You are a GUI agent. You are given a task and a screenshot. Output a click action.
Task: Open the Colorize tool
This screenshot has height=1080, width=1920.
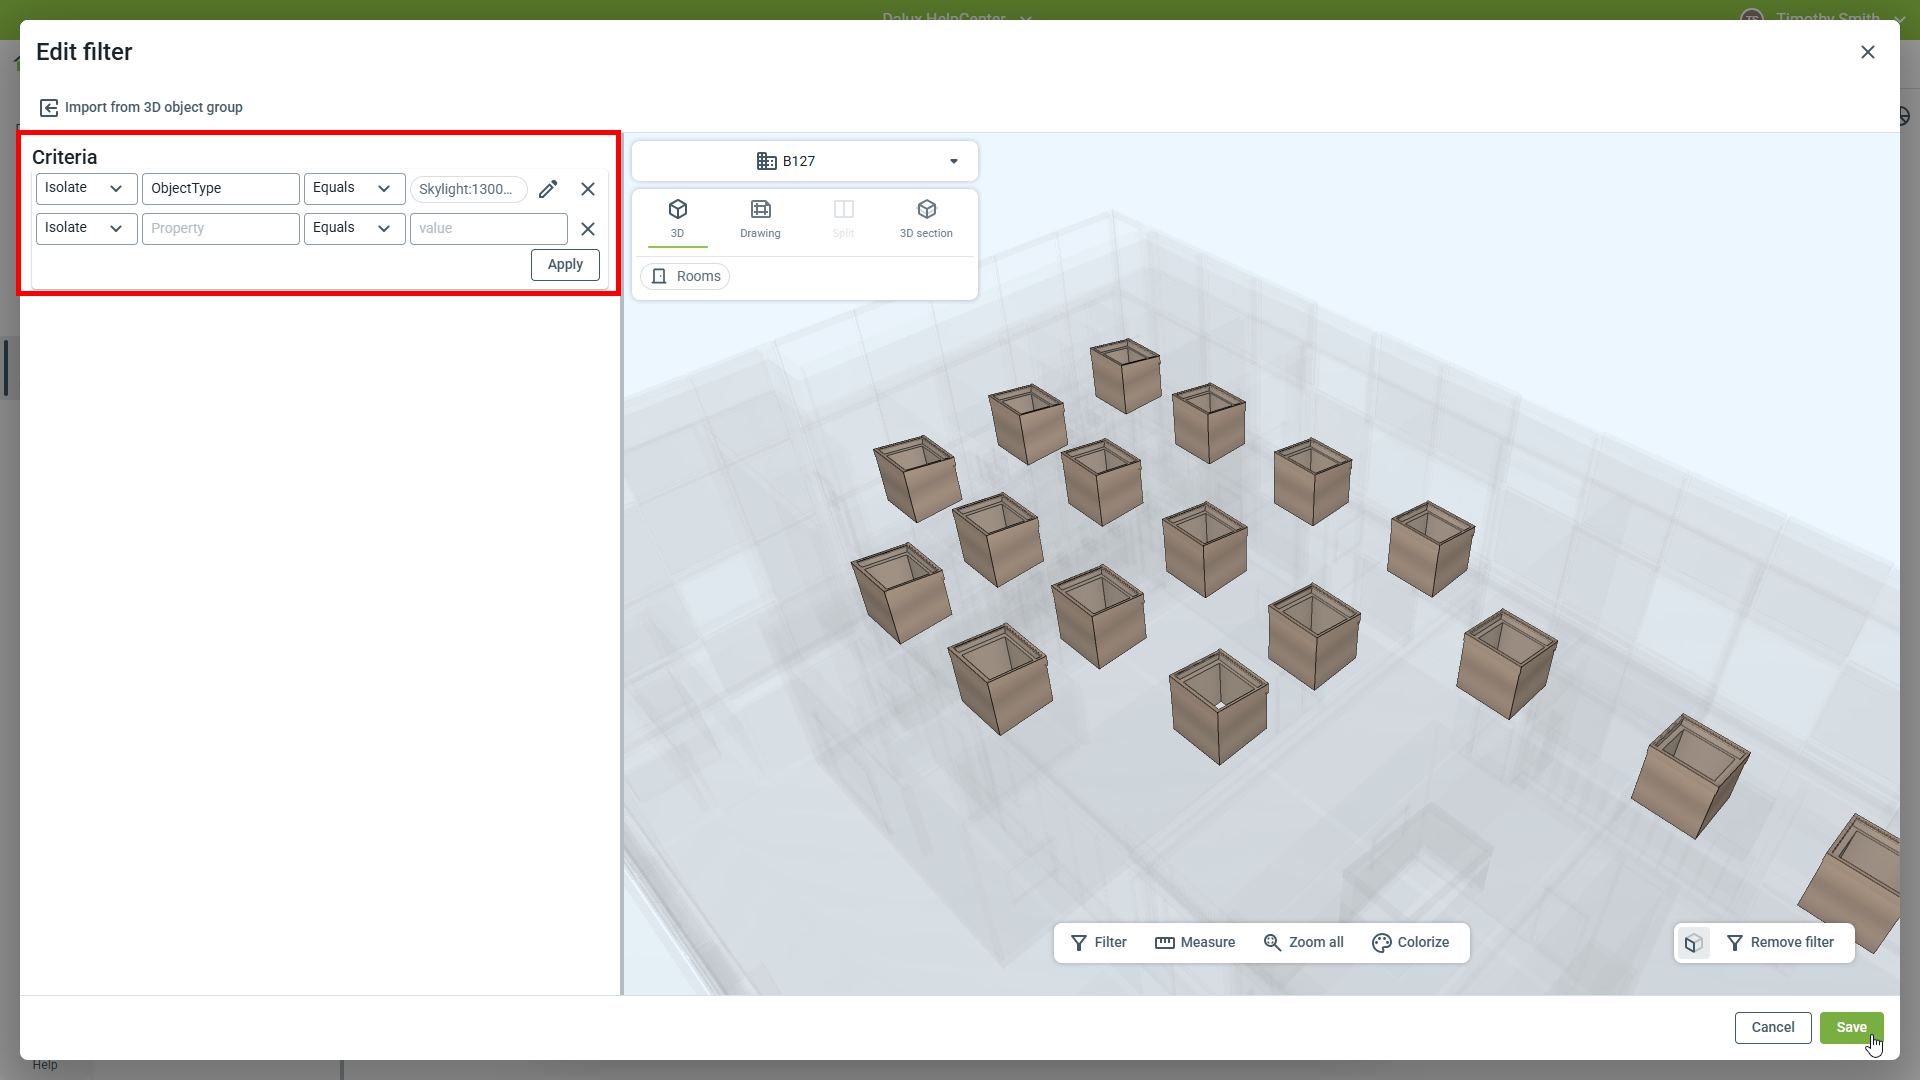pos(1410,942)
